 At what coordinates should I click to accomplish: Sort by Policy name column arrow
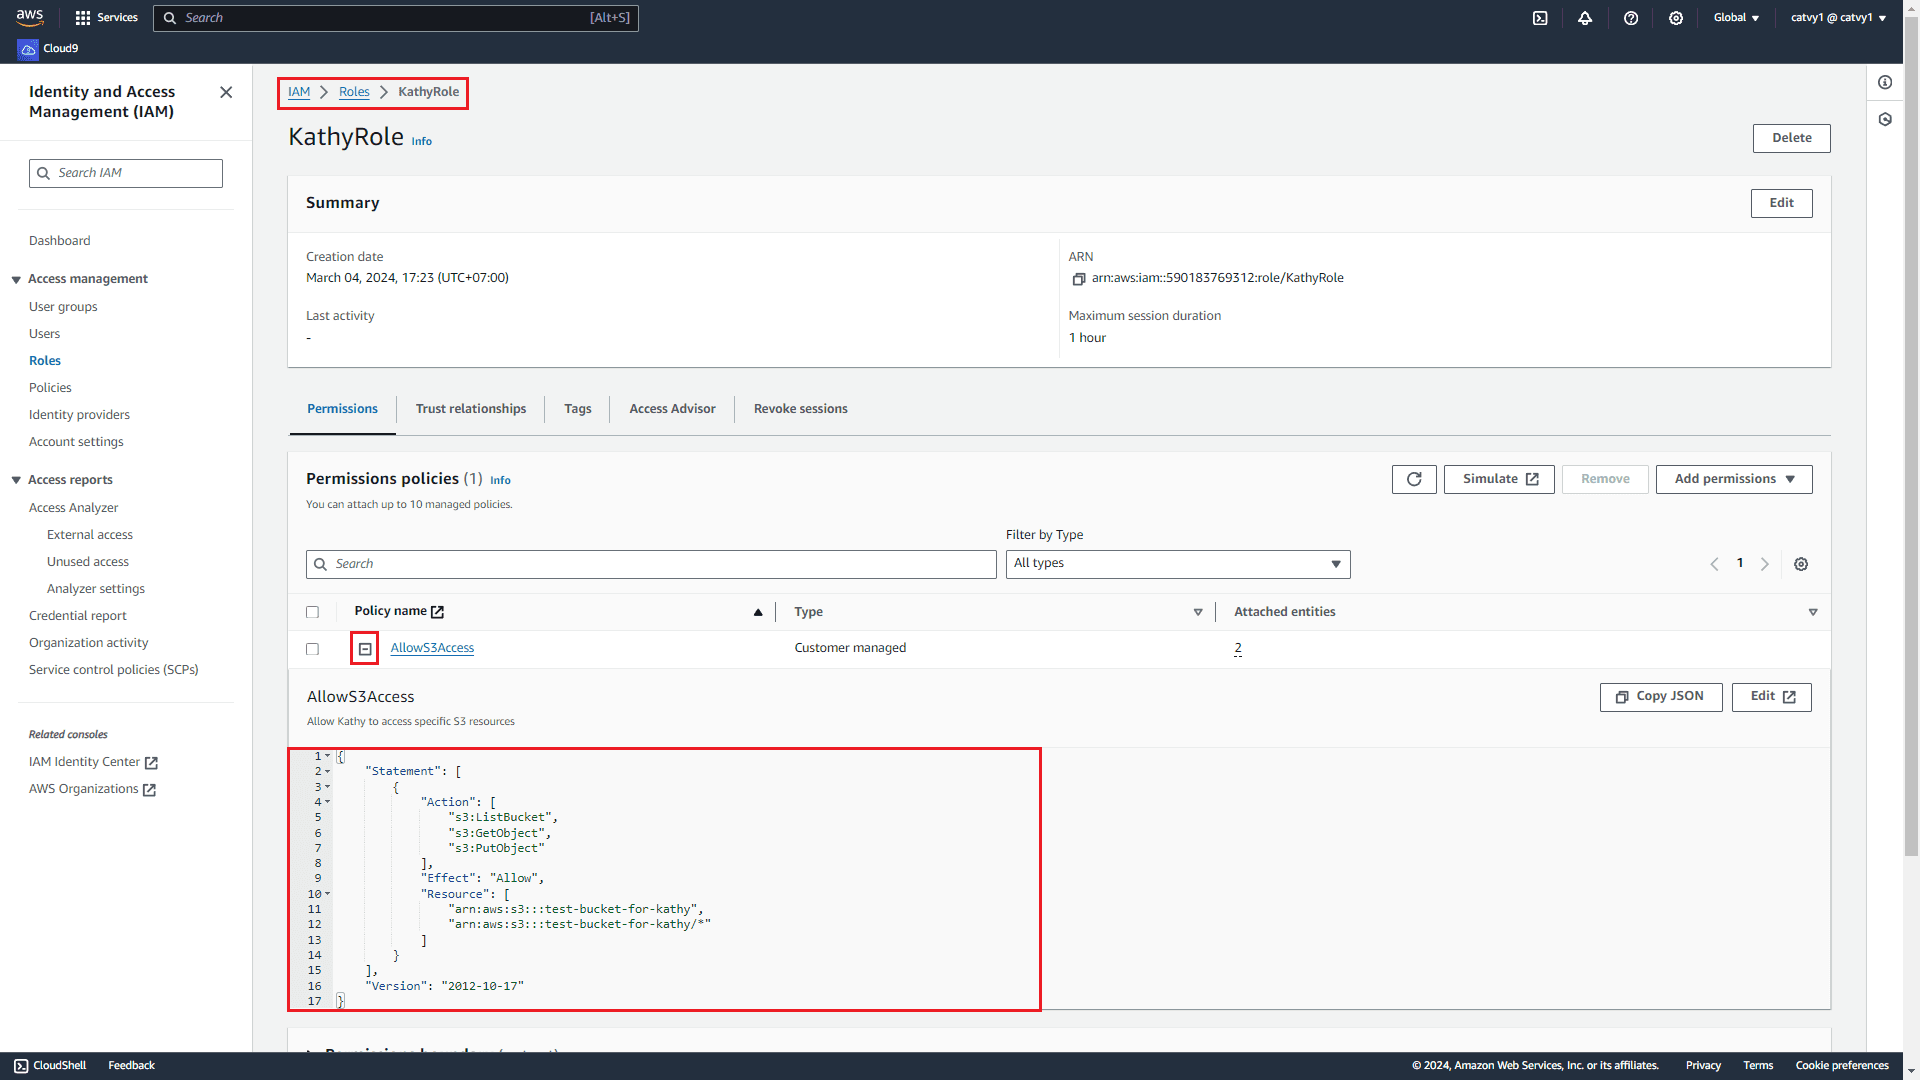(758, 612)
